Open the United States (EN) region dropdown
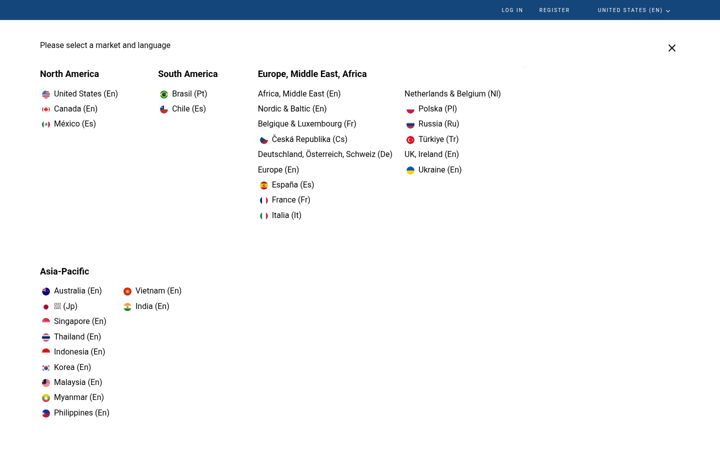This screenshot has height=450, width=720. 634,10
